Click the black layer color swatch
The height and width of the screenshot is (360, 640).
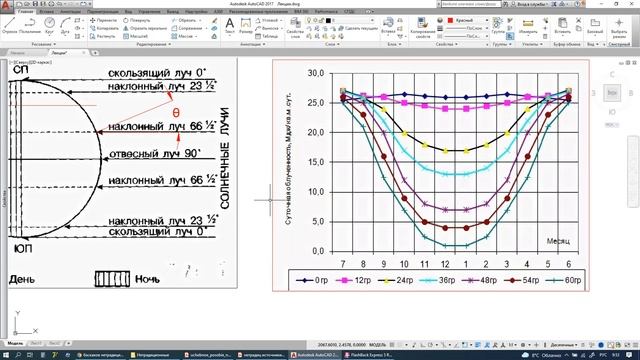[x=328, y=20]
